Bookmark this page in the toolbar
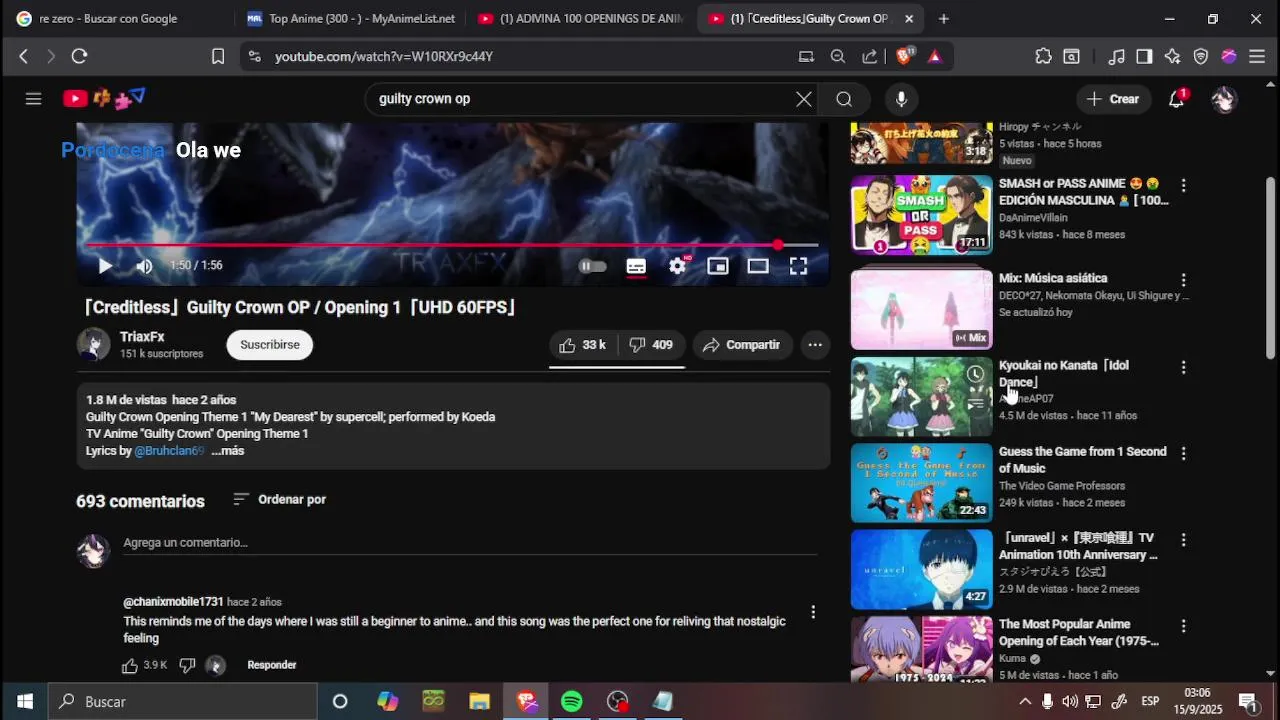 click(218, 57)
